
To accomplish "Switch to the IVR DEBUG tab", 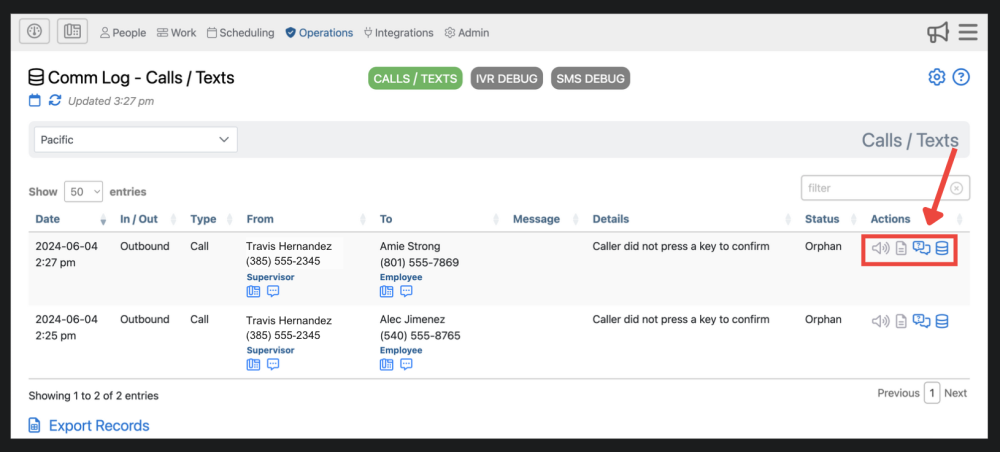I will click(506, 78).
